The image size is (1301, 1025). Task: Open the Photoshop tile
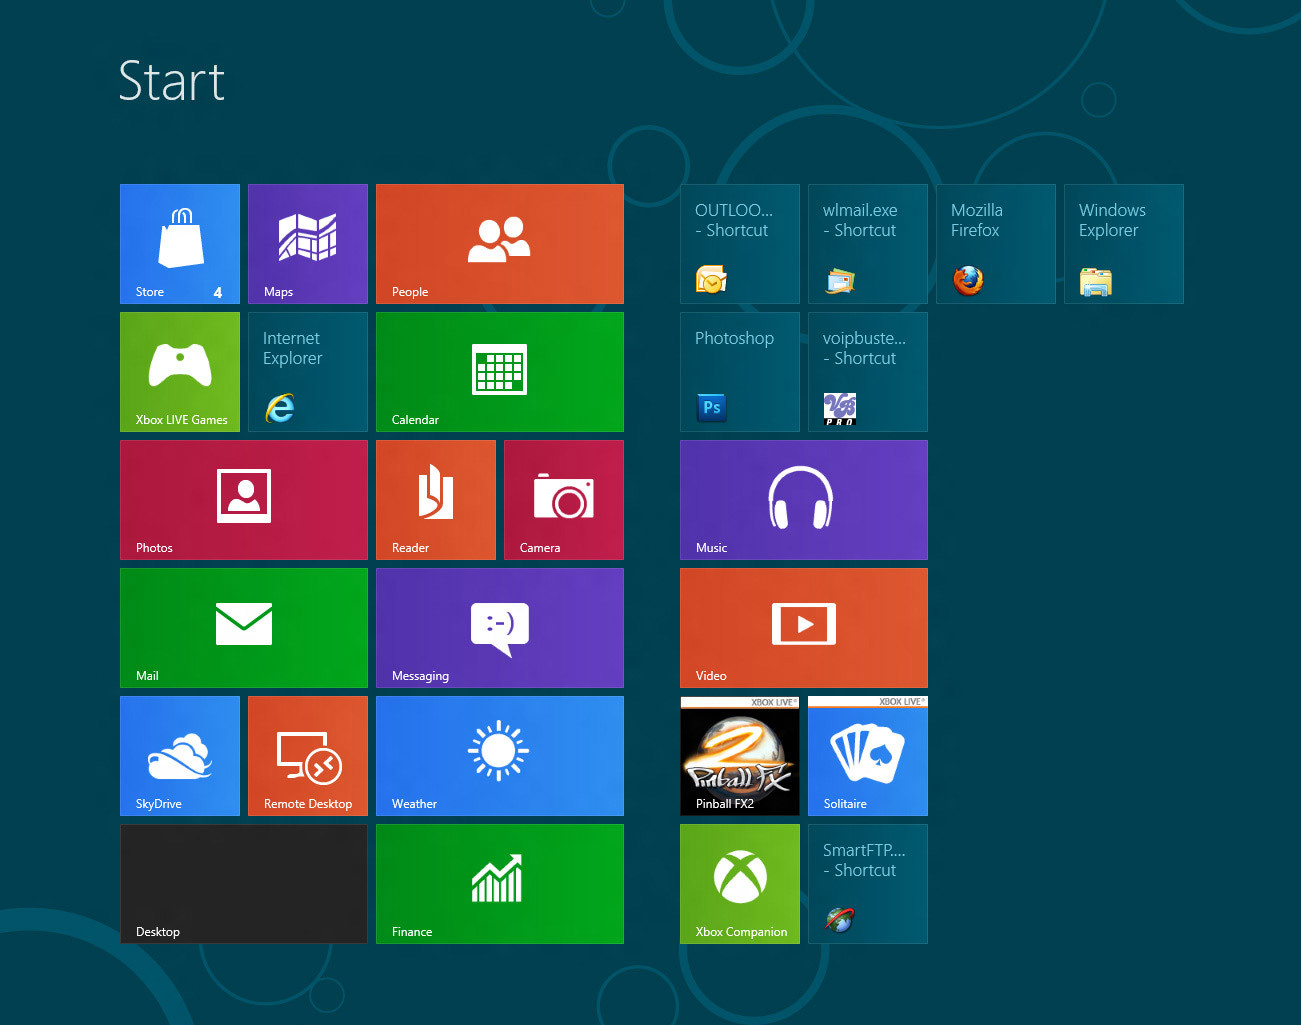click(x=739, y=371)
